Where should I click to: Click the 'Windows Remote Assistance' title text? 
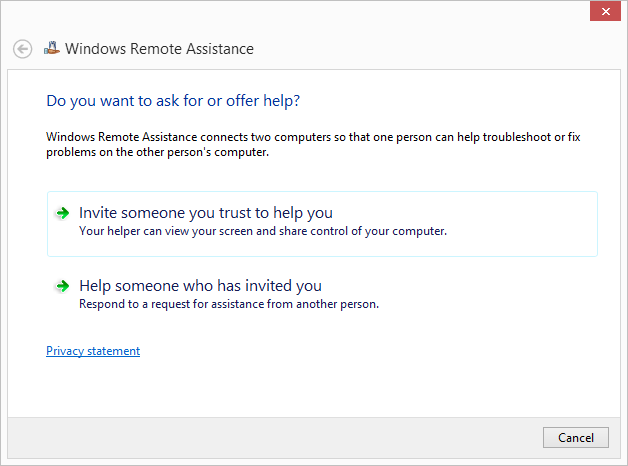point(159,49)
